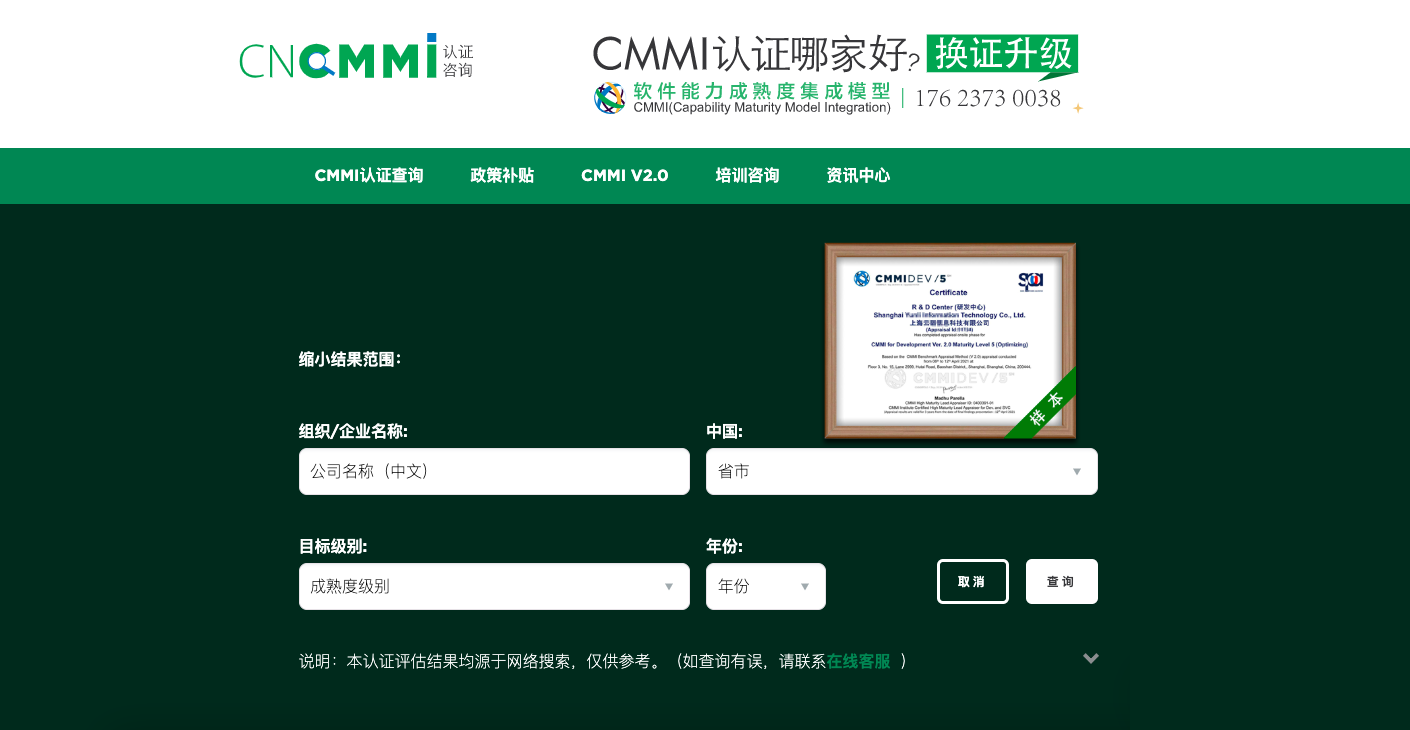
Task: Expand the section with chevron arrow
Action: [x=1091, y=658]
